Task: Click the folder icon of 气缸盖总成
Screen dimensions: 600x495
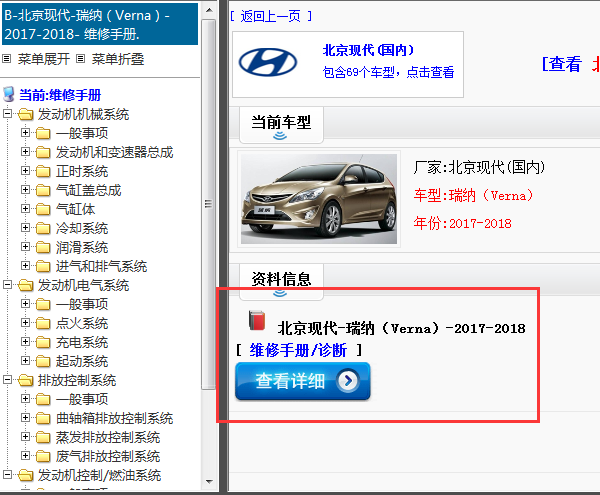Action: click(x=43, y=190)
